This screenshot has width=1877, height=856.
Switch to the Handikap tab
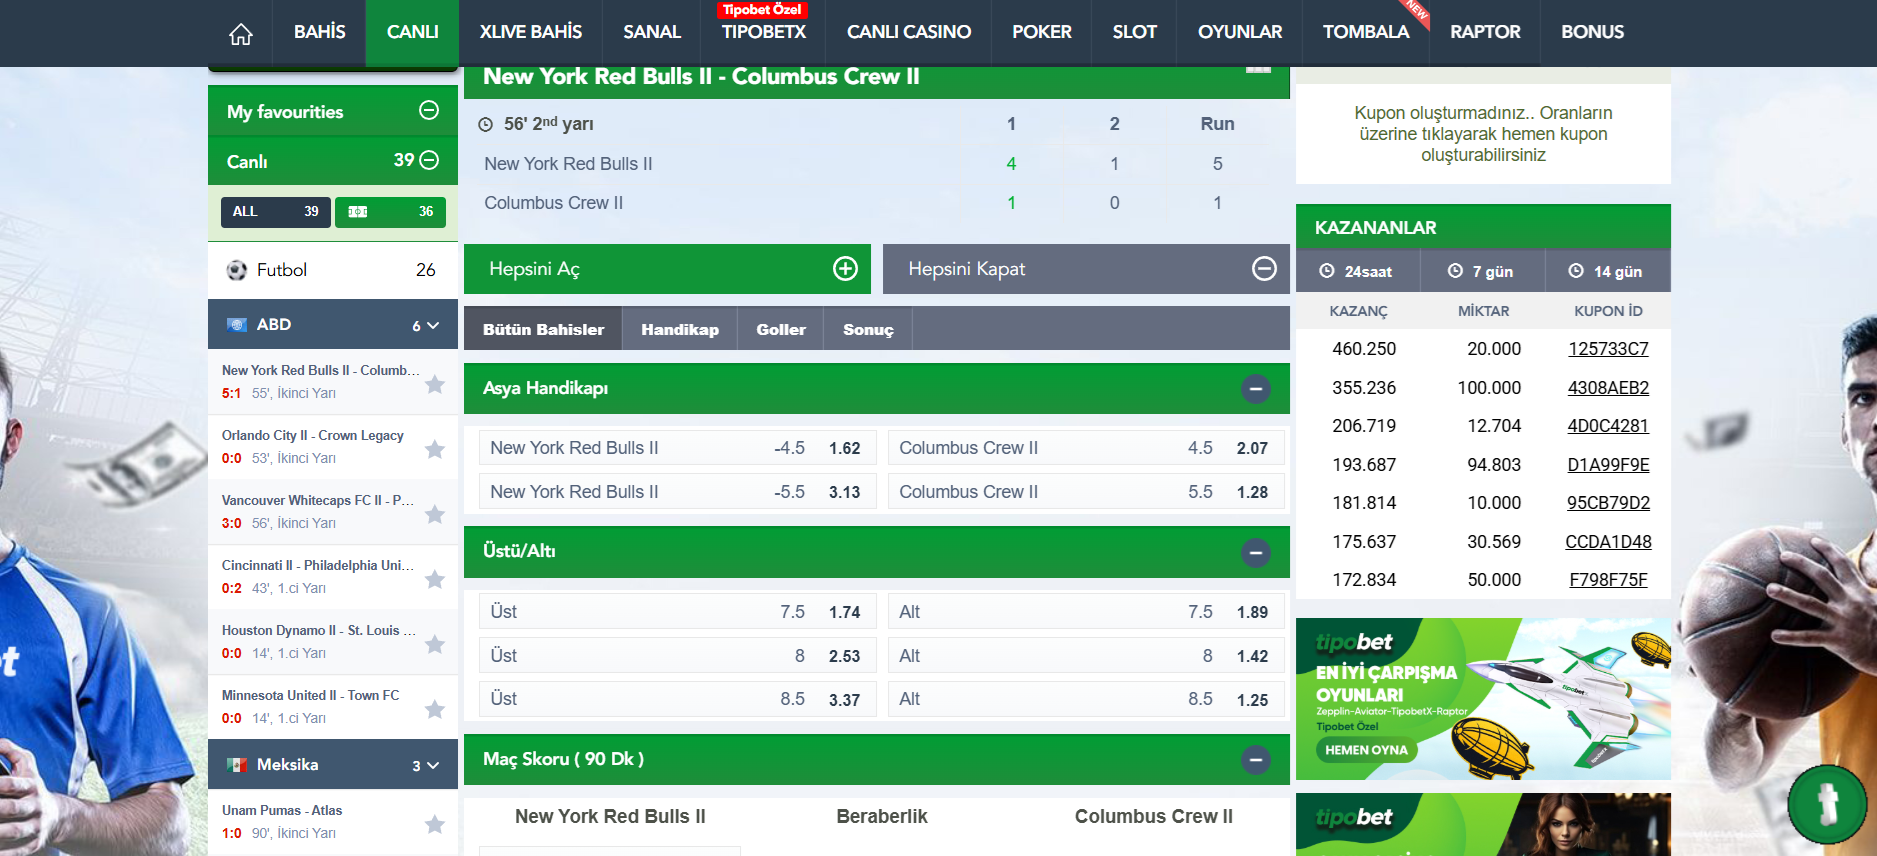point(680,329)
